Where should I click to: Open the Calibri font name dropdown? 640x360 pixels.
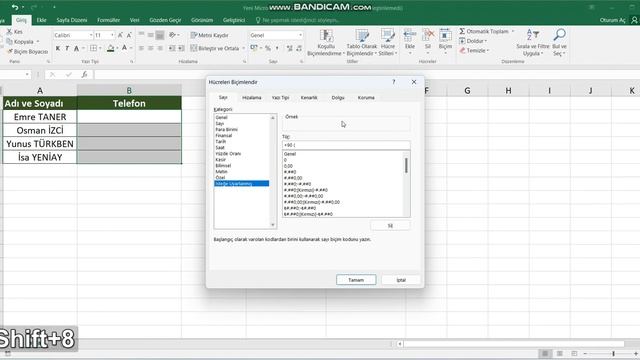[x=91, y=36]
